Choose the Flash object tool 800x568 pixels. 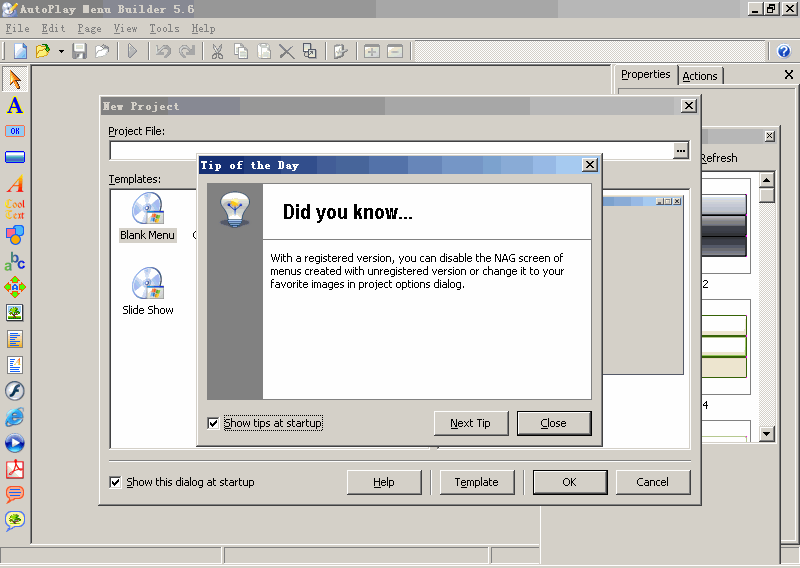[15, 391]
